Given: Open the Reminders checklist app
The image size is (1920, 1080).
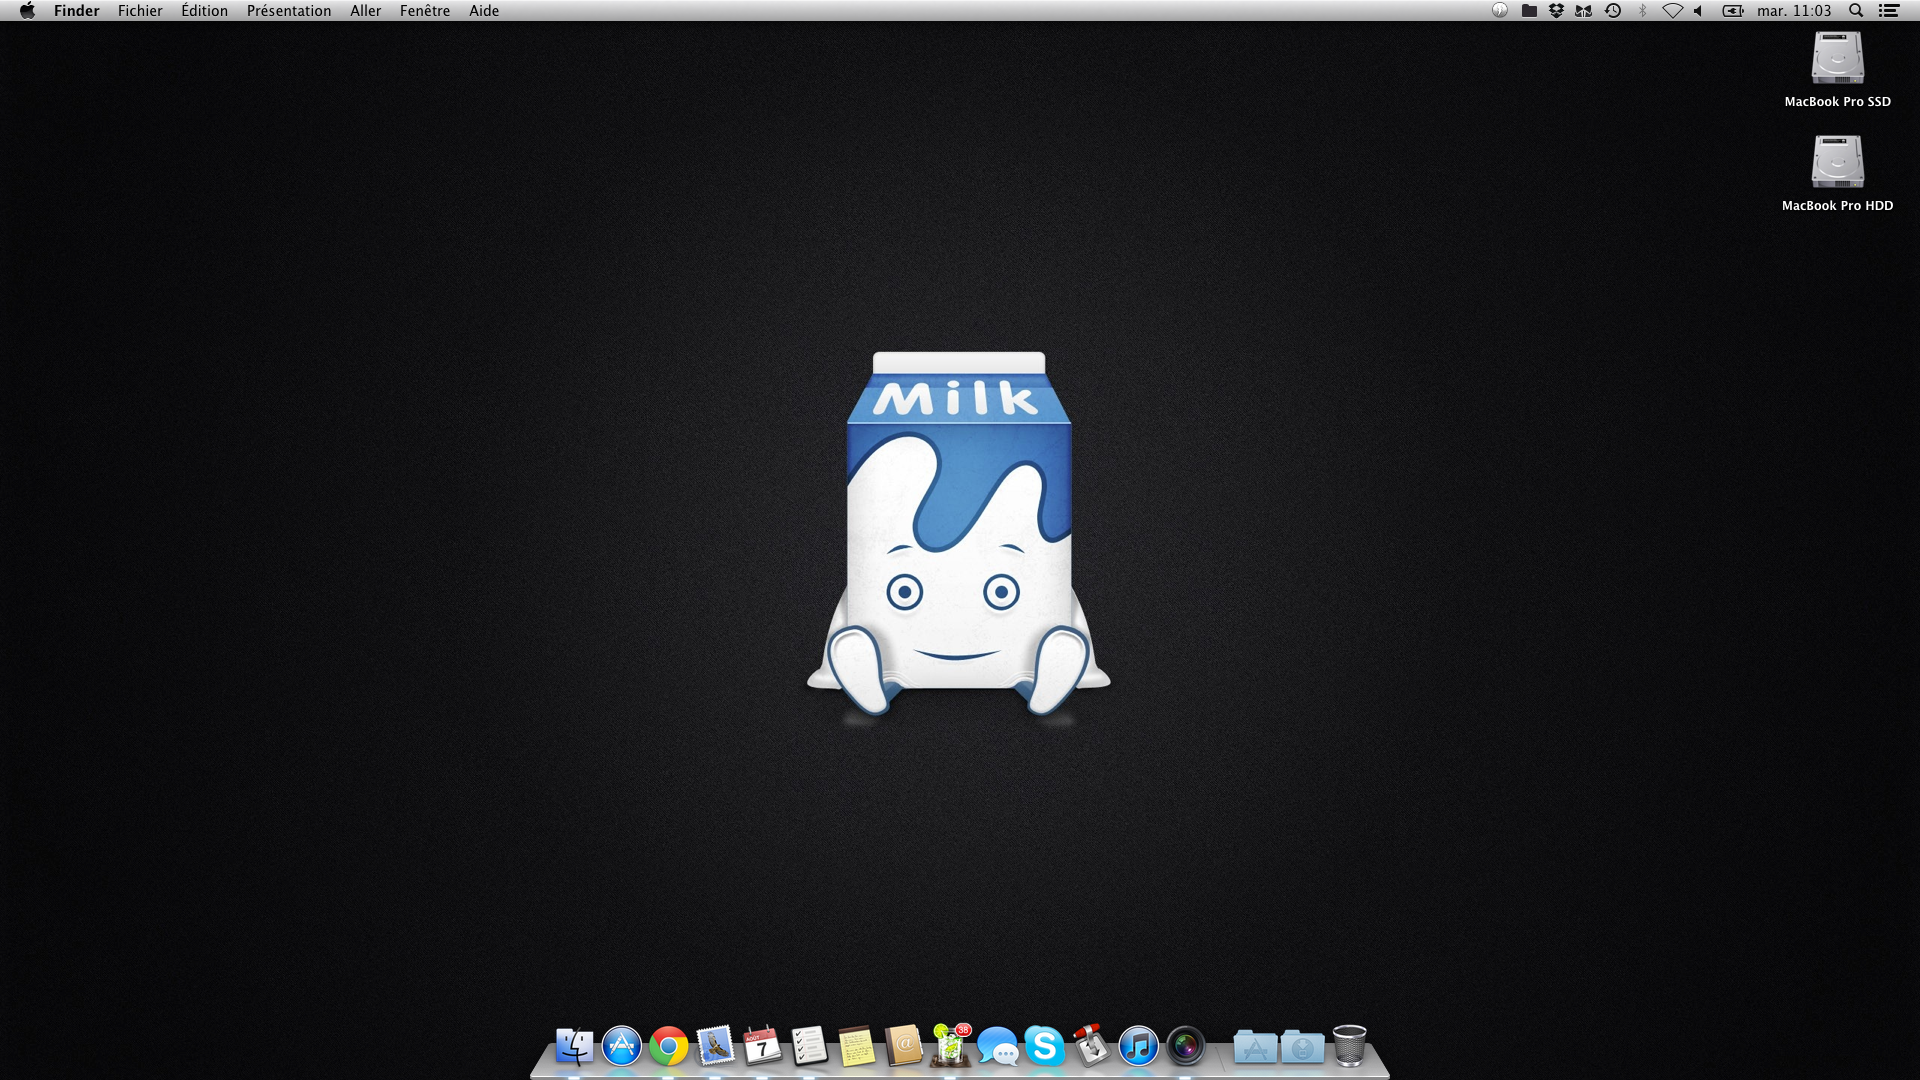Looking at the screenshot, I should click(x=809, y=1046).
